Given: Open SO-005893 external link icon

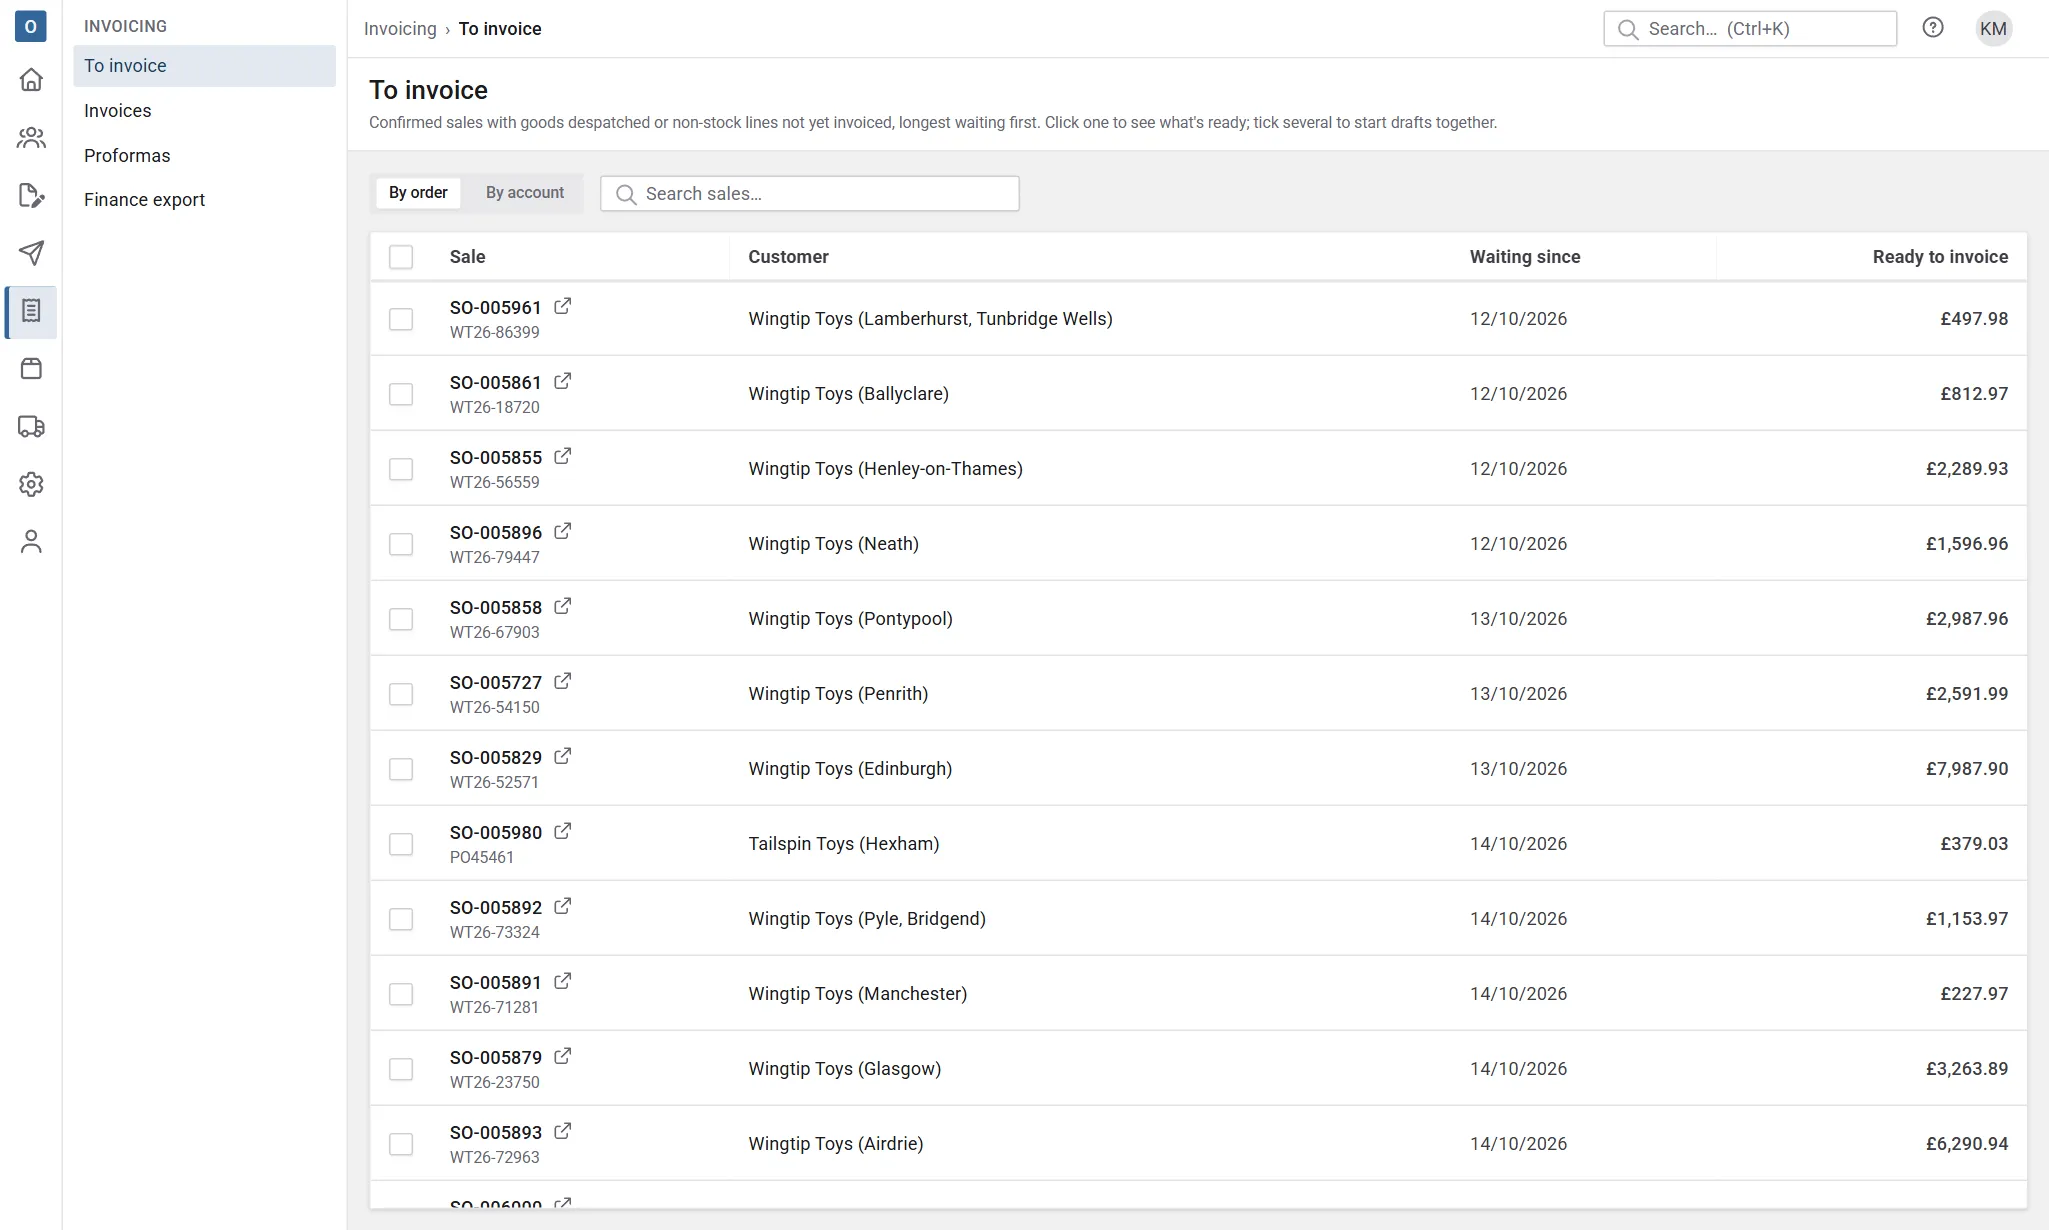Looking at the screenshot, I should [563, 1131].
